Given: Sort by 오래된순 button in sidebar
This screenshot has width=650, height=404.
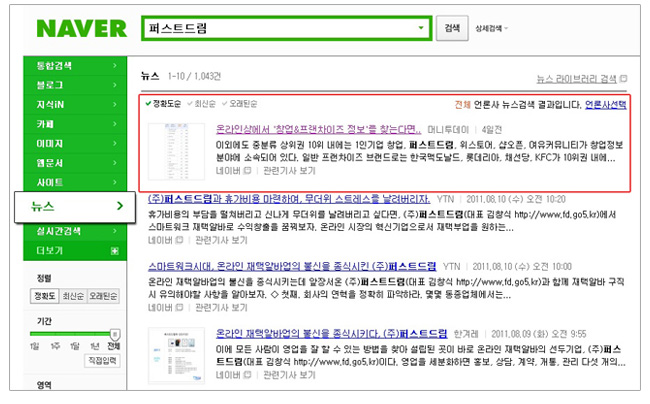Looking at the screenshot, I should 103,296.
